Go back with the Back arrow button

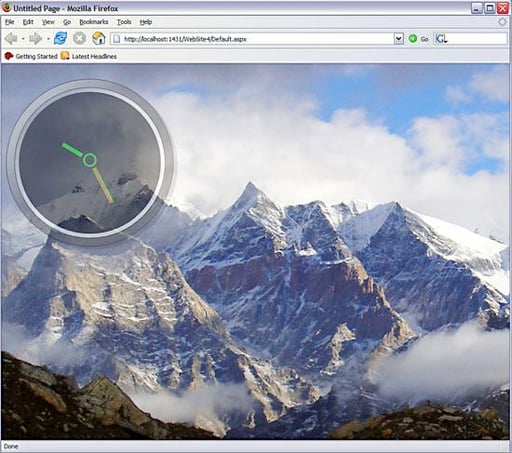[x=11, y=39]
